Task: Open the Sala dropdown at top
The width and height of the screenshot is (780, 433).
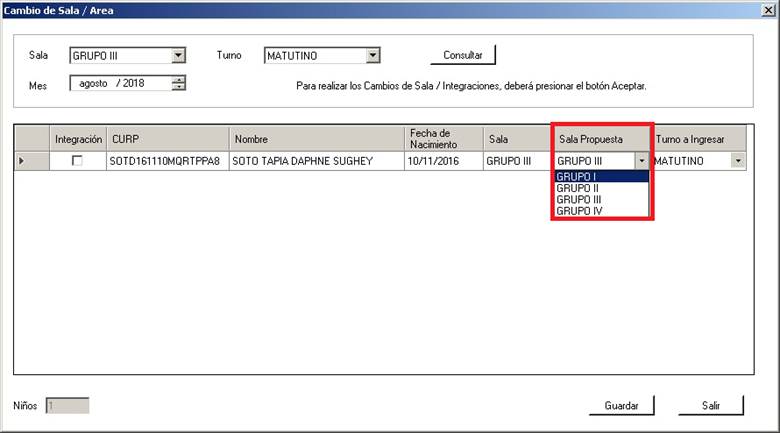Action: point(178,56)
